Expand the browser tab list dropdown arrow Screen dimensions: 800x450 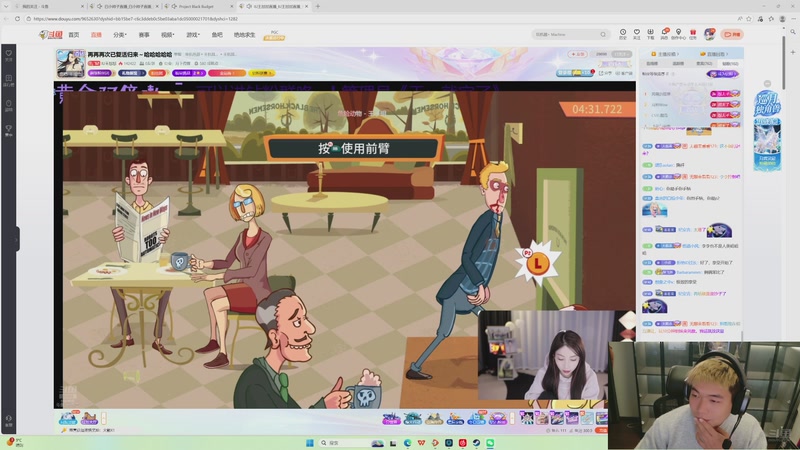point(6,6)
